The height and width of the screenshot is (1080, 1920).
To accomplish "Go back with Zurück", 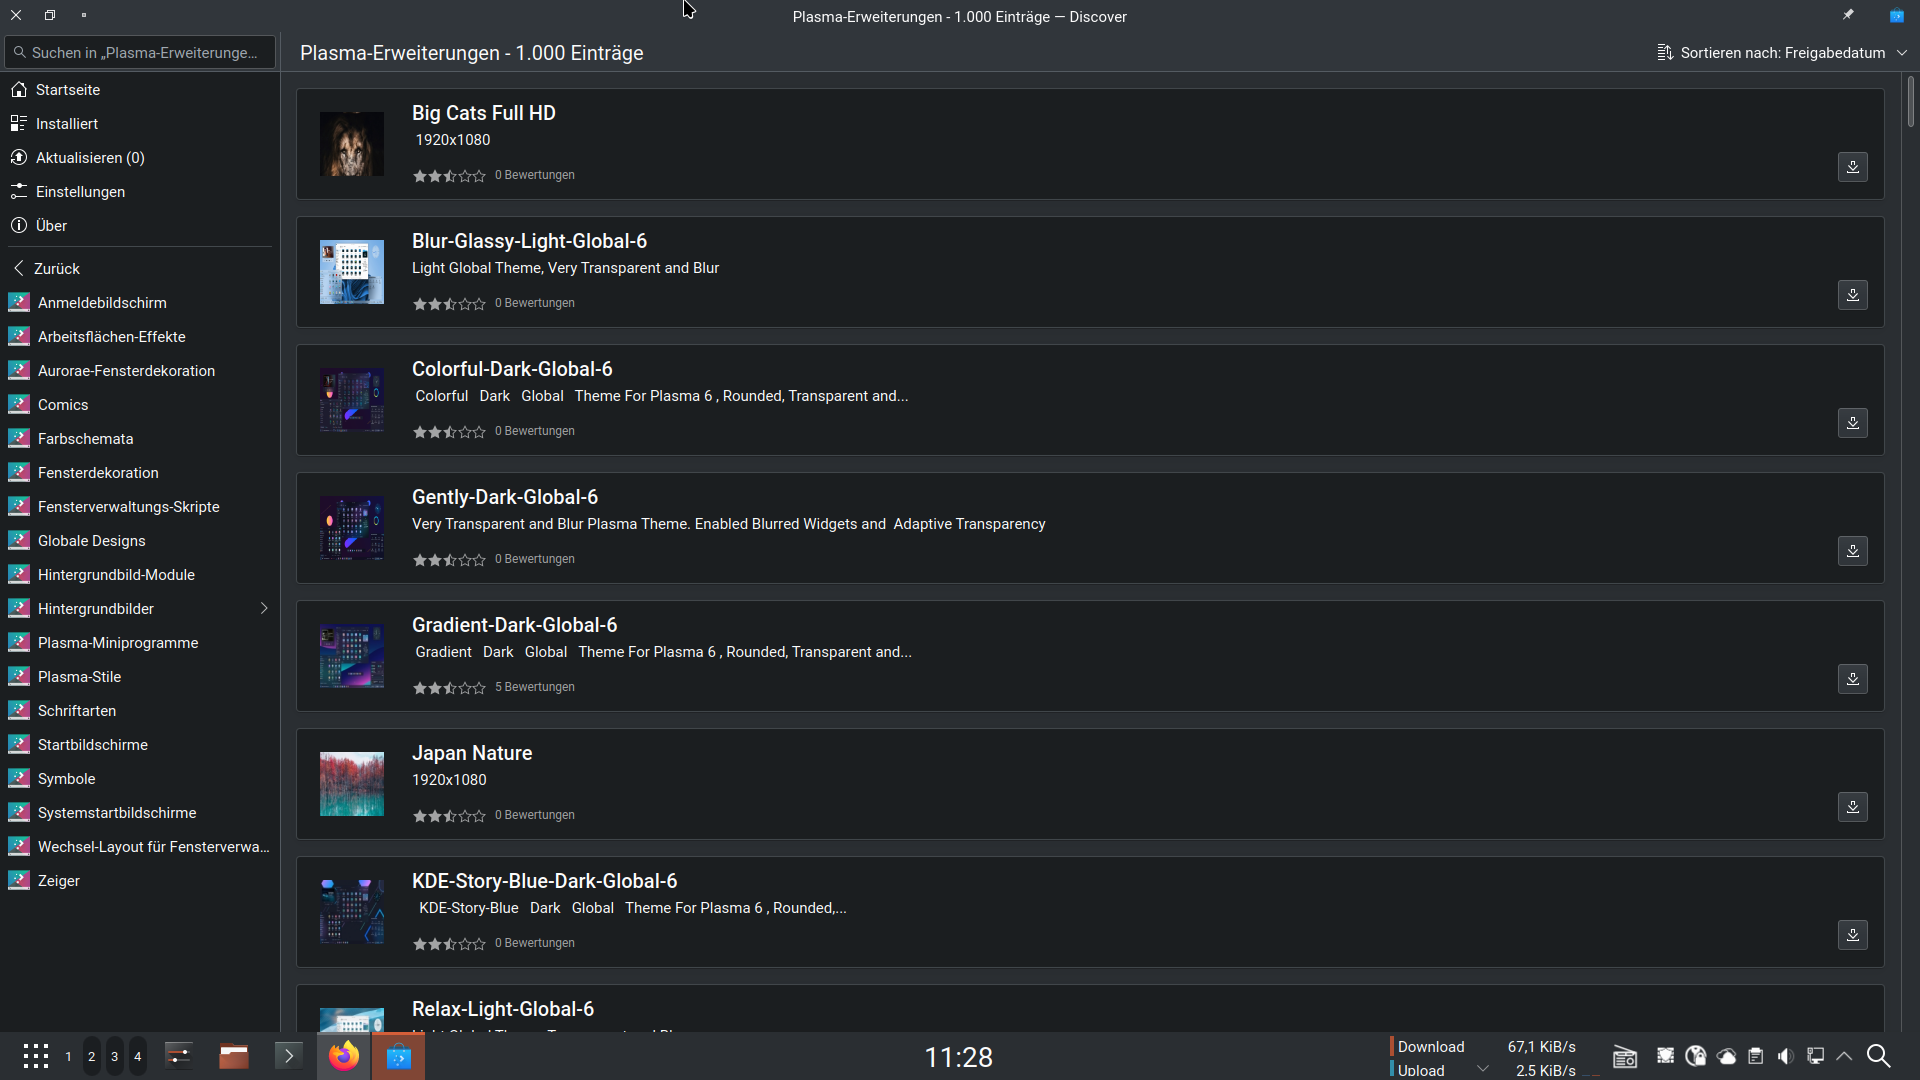I will point(140,269).
